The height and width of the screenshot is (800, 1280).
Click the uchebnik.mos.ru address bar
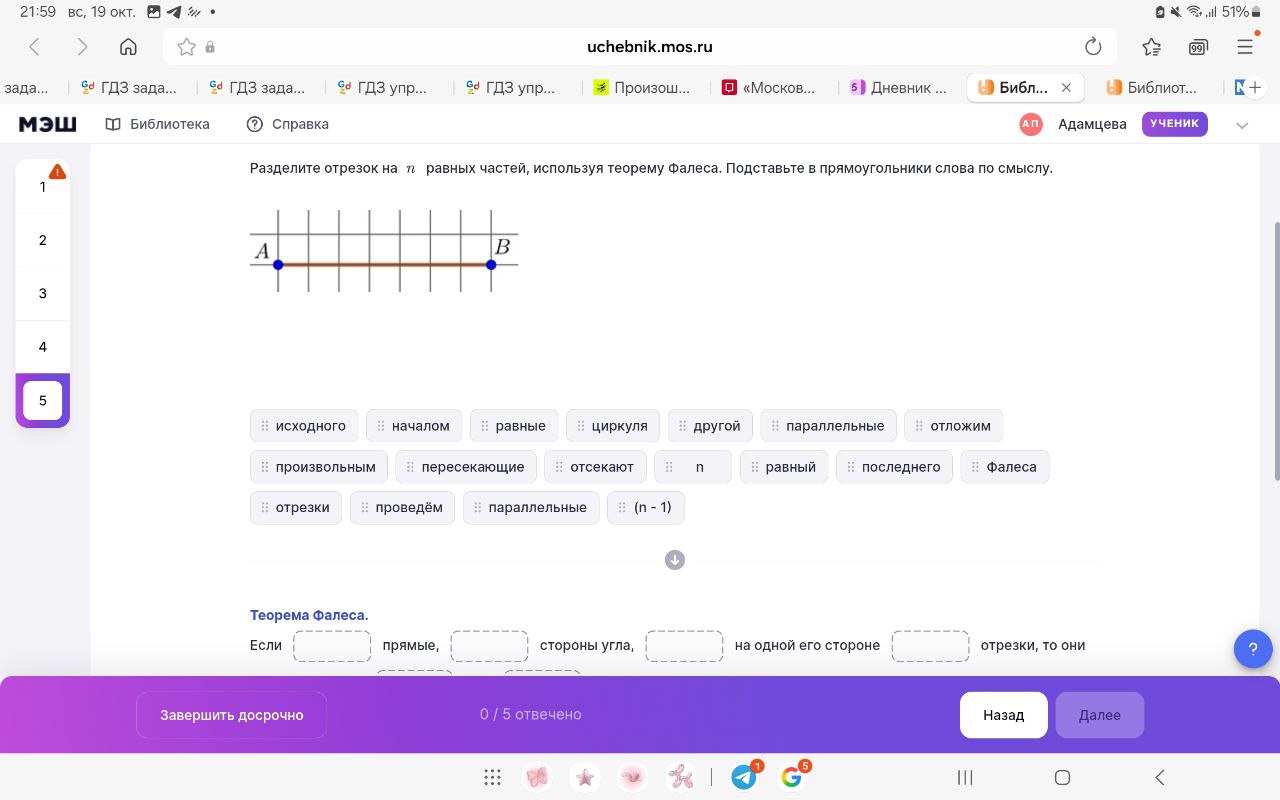click(x=640, y=47)
